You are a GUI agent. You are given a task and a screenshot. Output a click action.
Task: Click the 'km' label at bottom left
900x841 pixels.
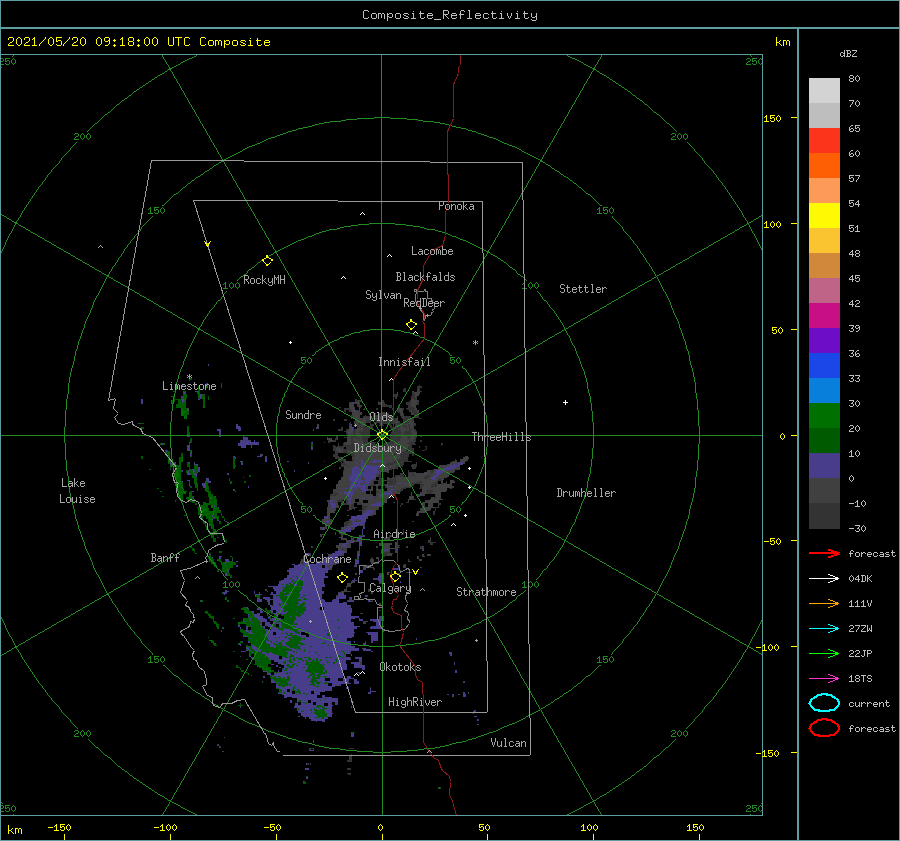[14, 830]
